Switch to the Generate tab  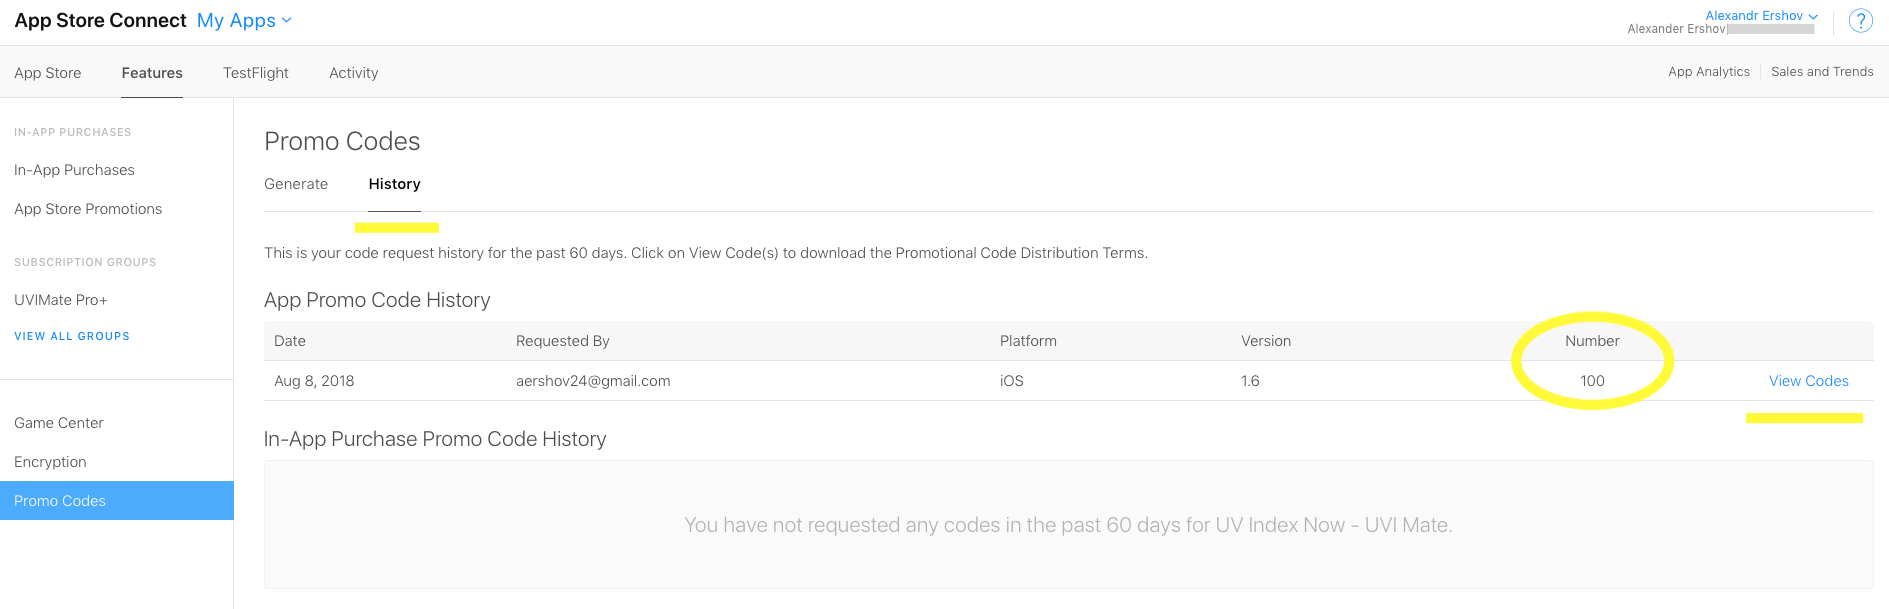click(296, 184)
